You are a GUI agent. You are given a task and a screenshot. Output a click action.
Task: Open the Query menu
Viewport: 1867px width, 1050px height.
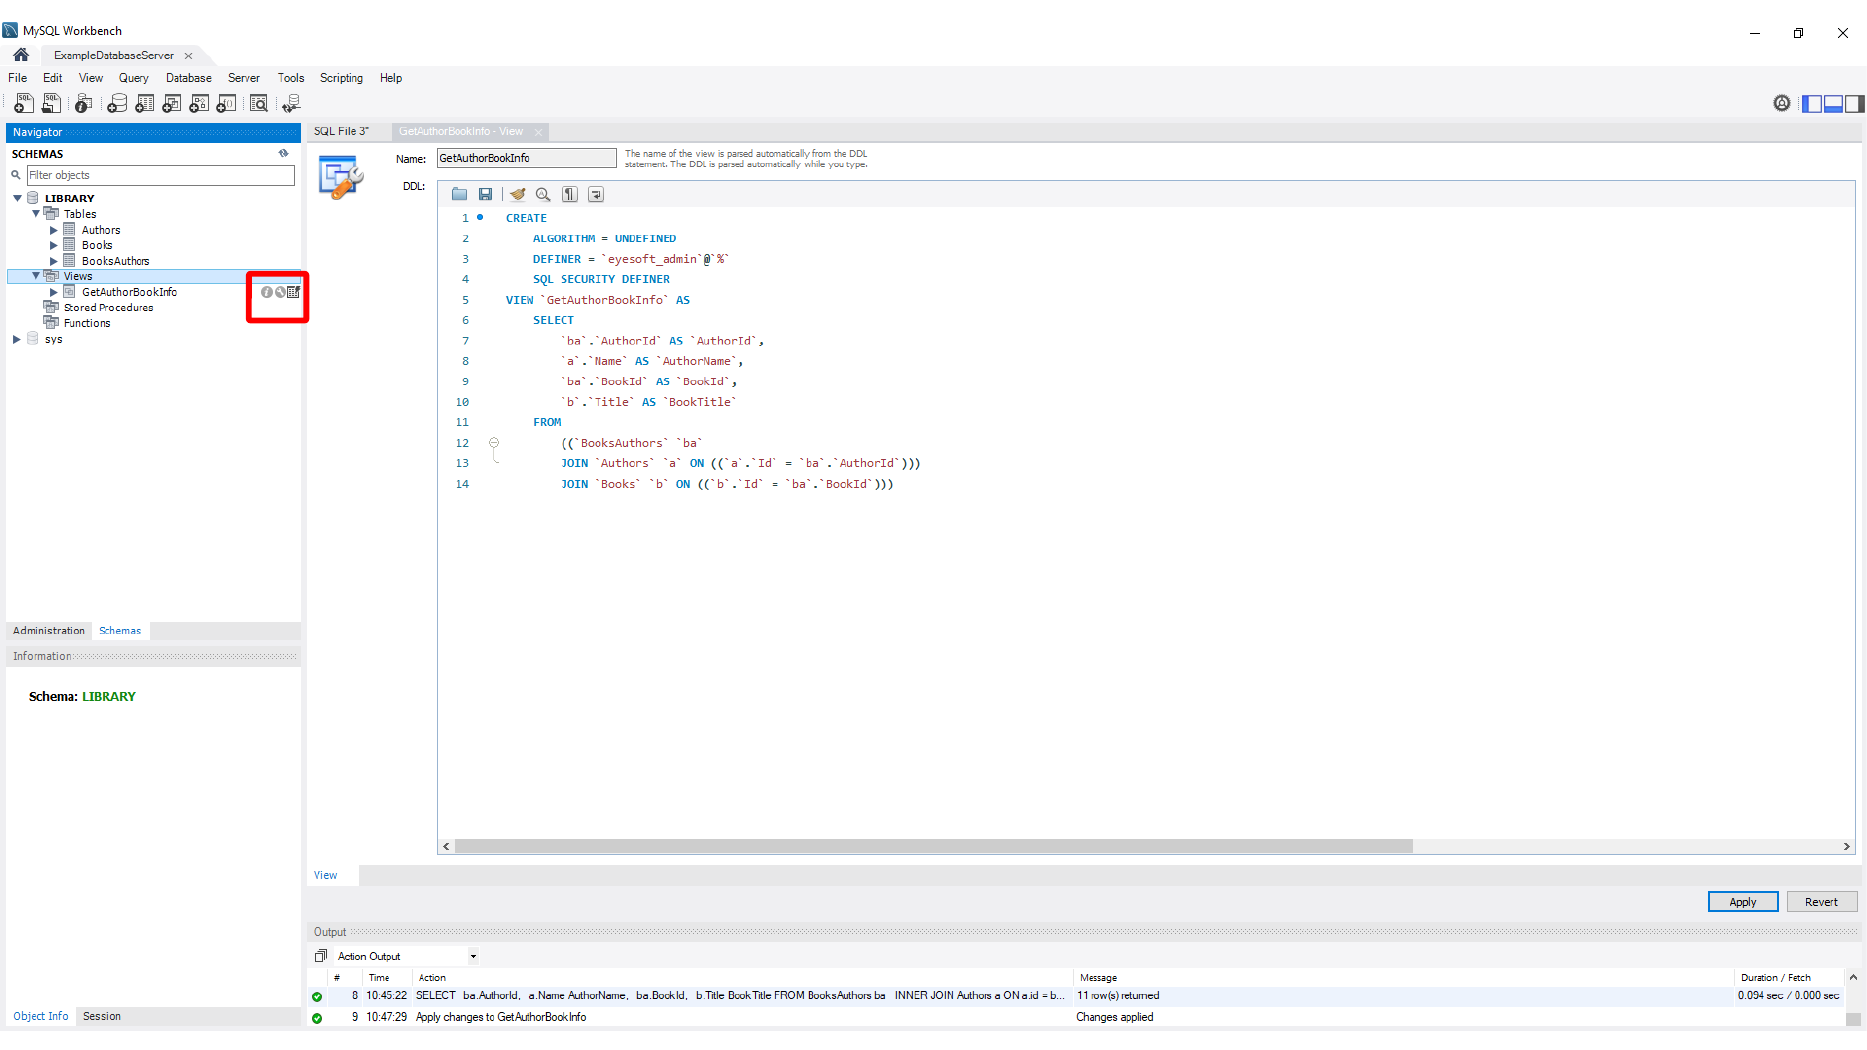tap(133, 78)
